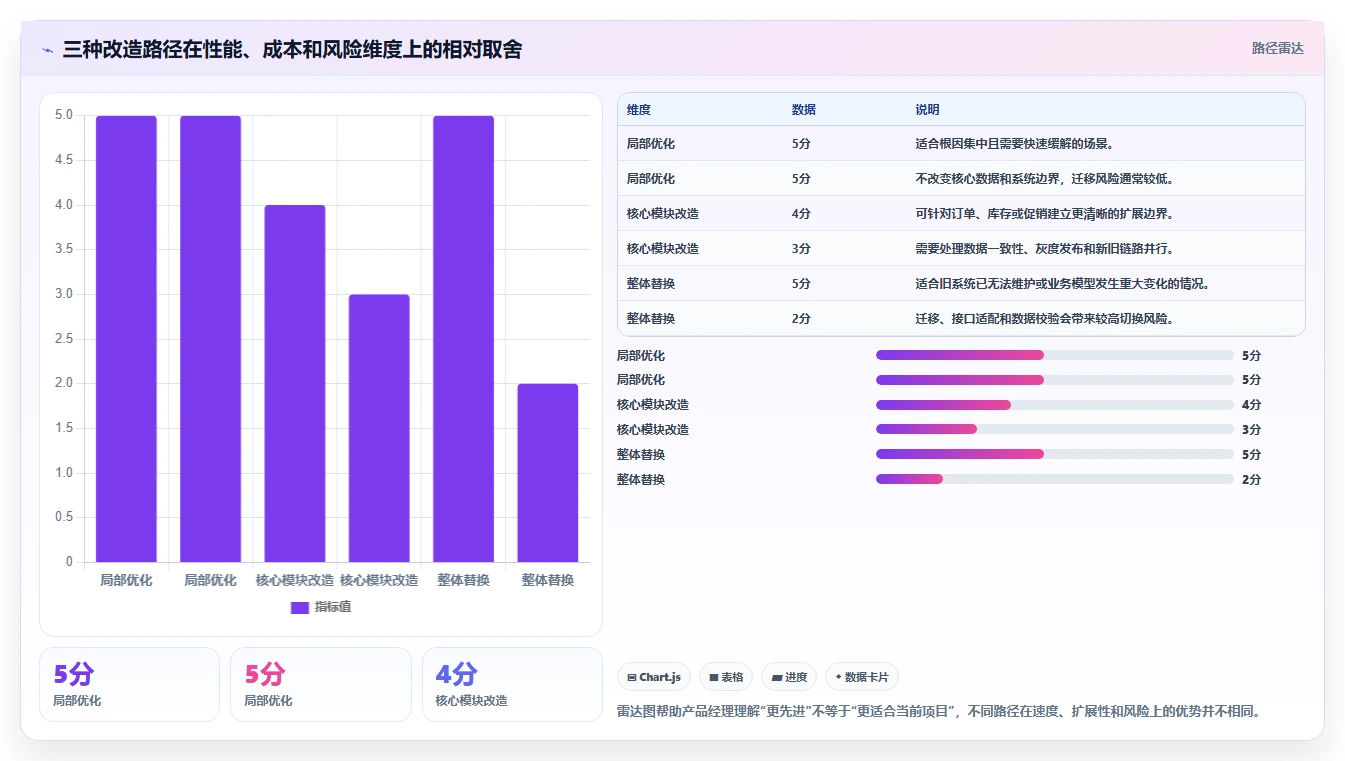Click the 进度 chip

click(789, 677)
